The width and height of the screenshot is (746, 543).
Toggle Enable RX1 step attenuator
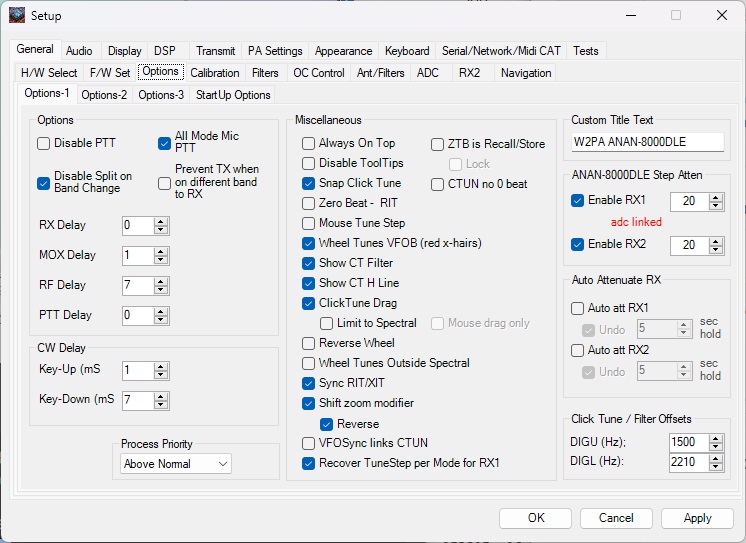click(x=577, y=200)
